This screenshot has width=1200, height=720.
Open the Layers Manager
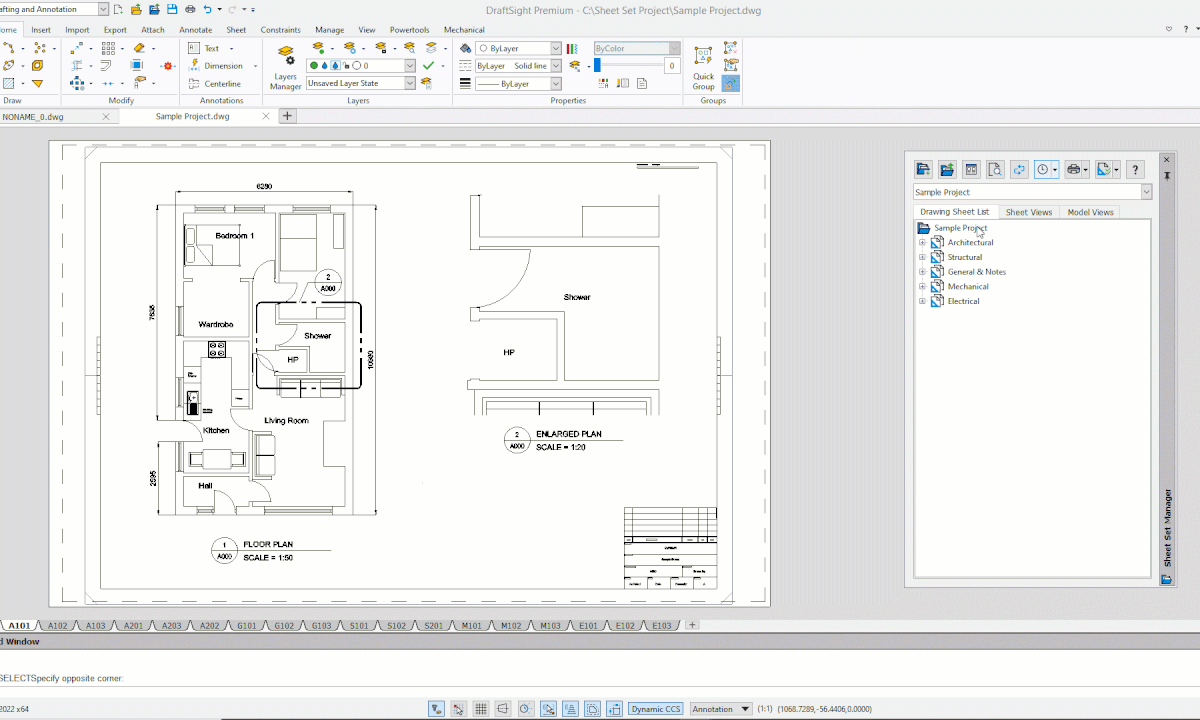(x=285, y=67)
